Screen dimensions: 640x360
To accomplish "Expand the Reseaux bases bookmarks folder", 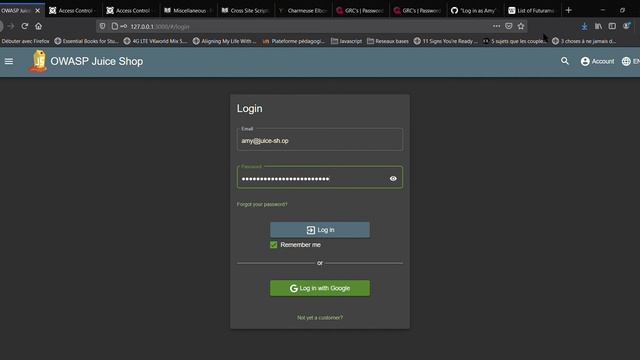I will [x=388, y=41].
